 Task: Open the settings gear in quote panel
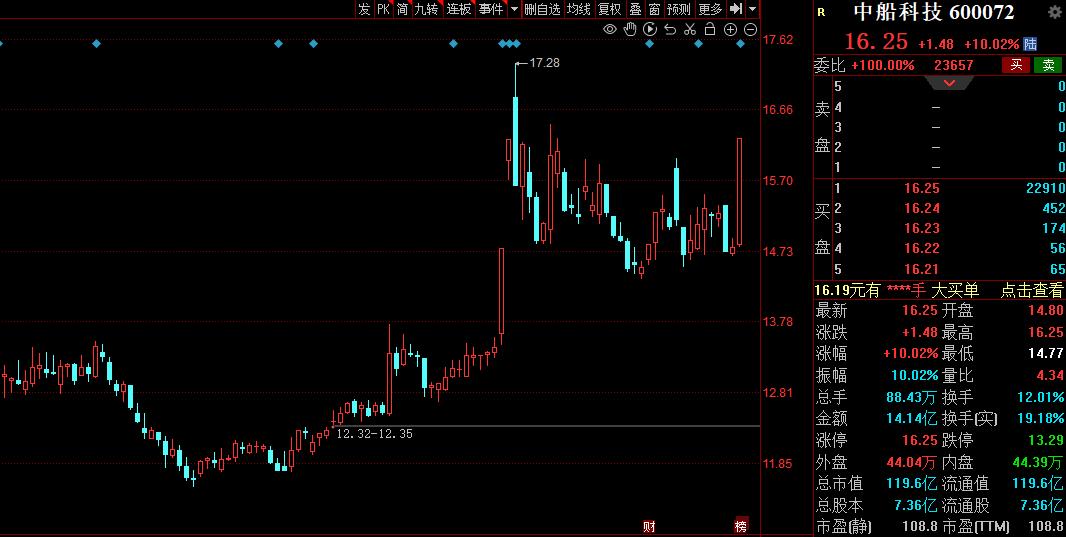click(1054, 12)
